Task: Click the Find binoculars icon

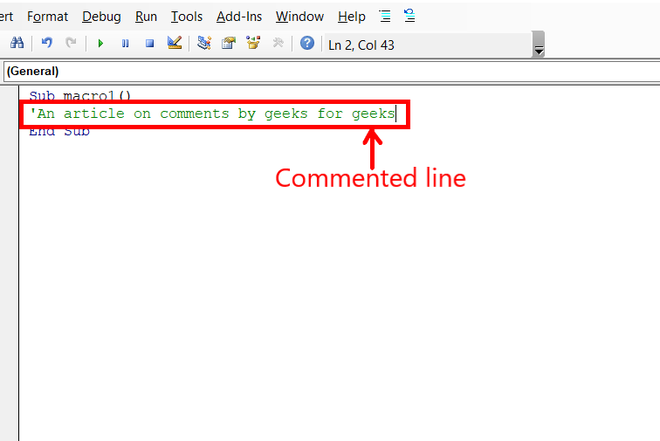Action: click(17, 43)
